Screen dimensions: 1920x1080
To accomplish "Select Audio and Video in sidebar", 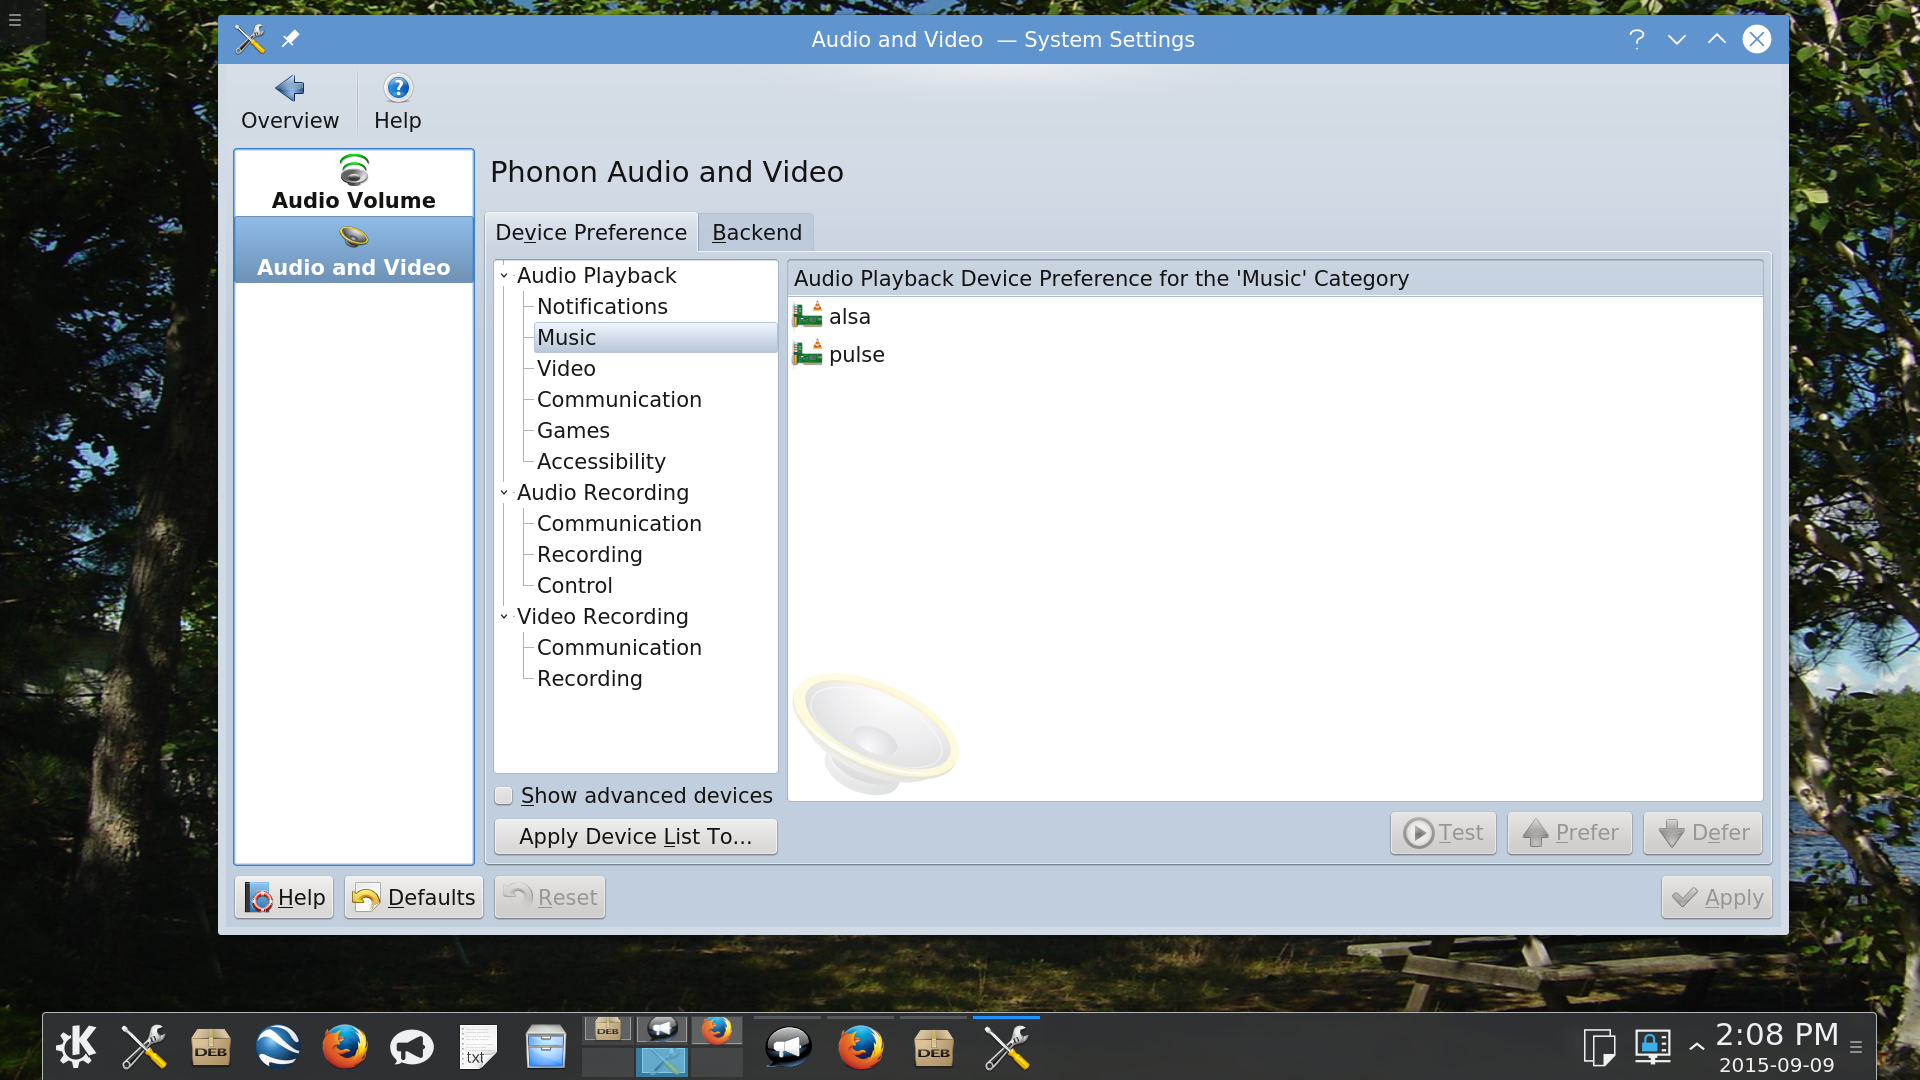I will 354,250.
